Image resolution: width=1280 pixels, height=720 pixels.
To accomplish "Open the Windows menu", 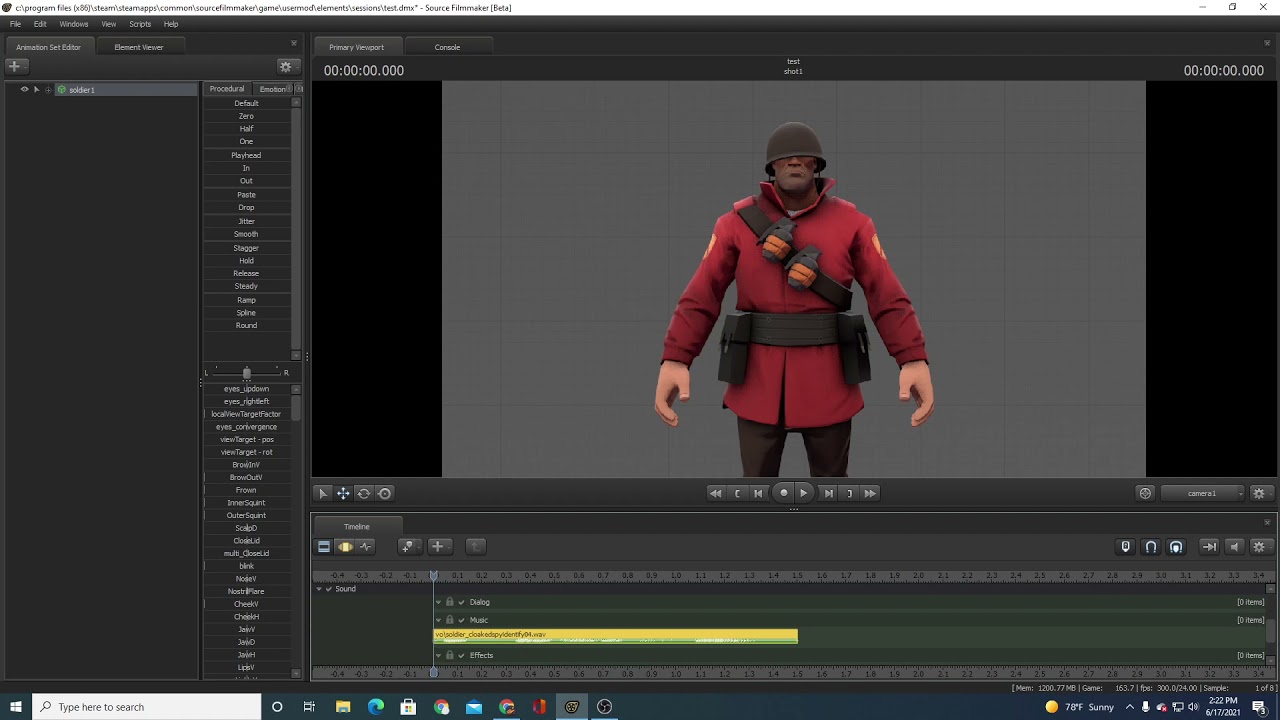I will (74, 24).
